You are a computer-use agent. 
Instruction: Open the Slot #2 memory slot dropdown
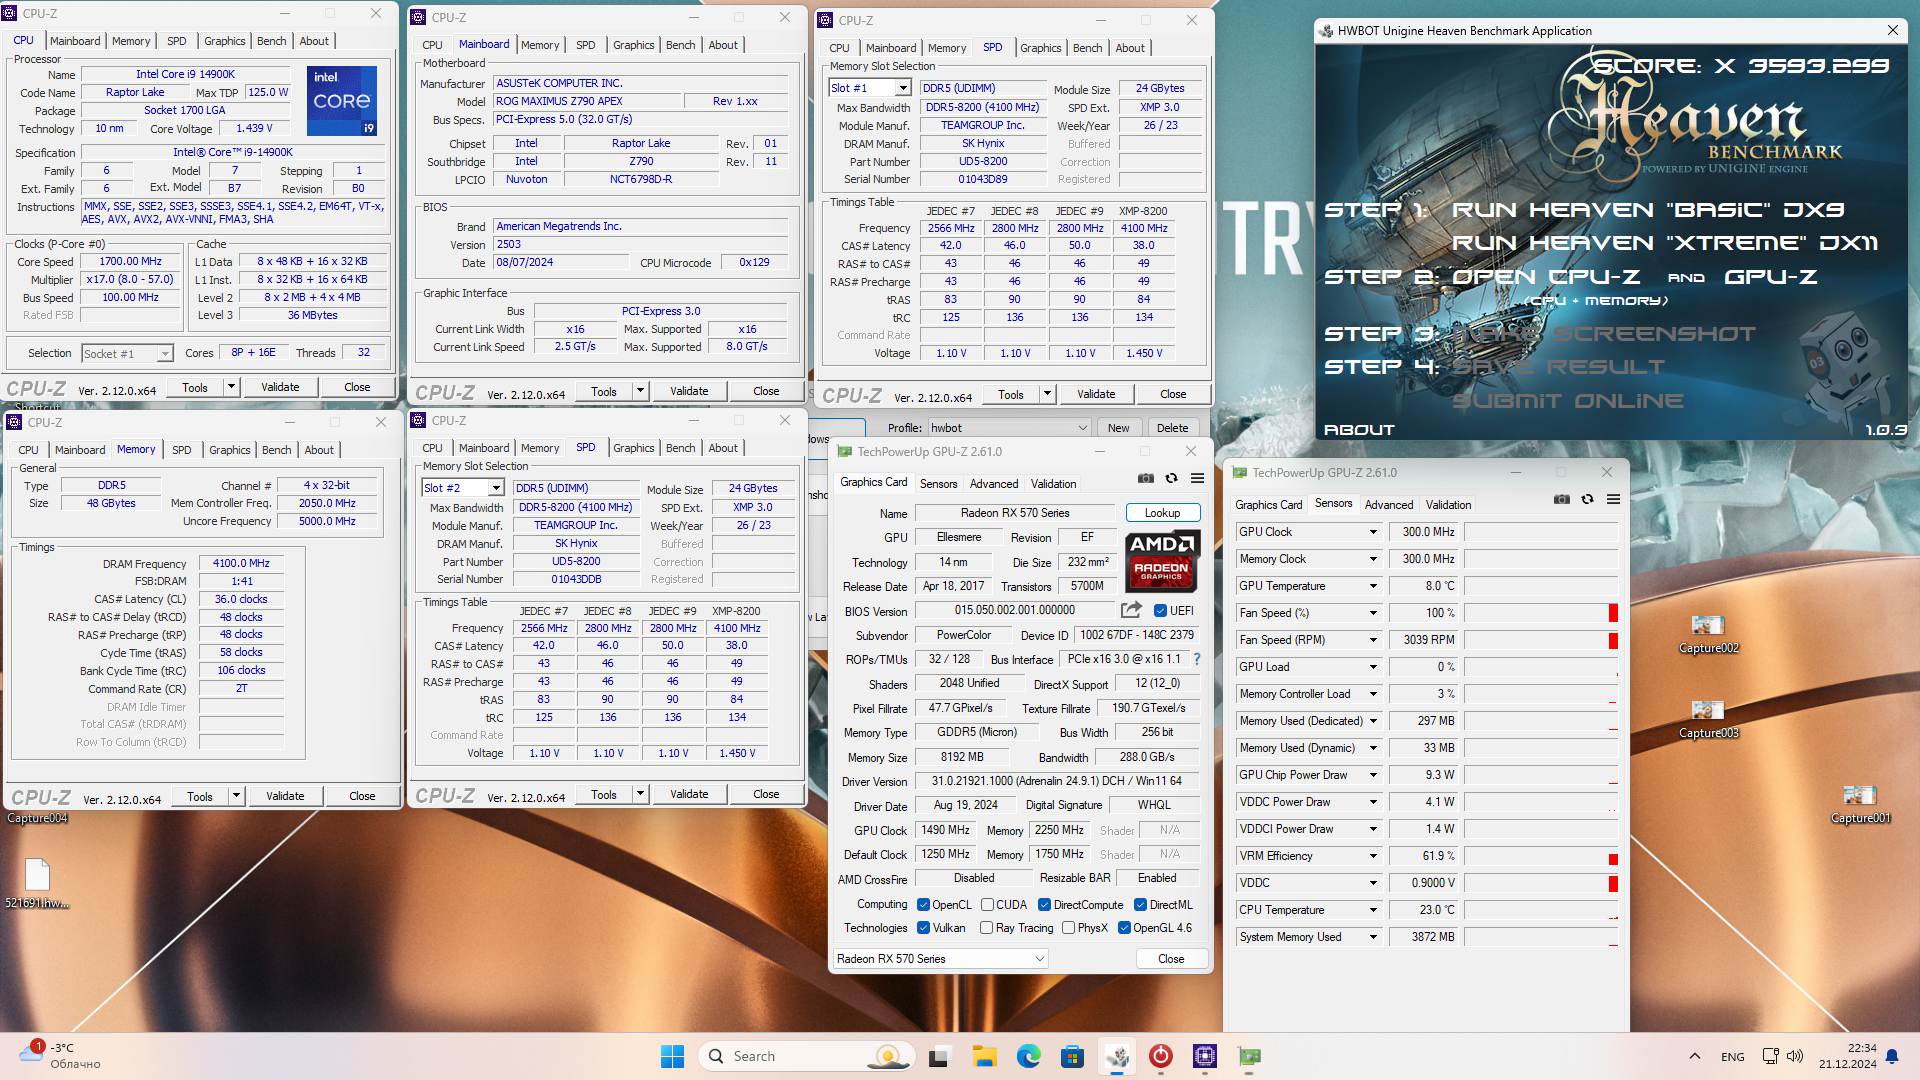click(x=462, y=488)
